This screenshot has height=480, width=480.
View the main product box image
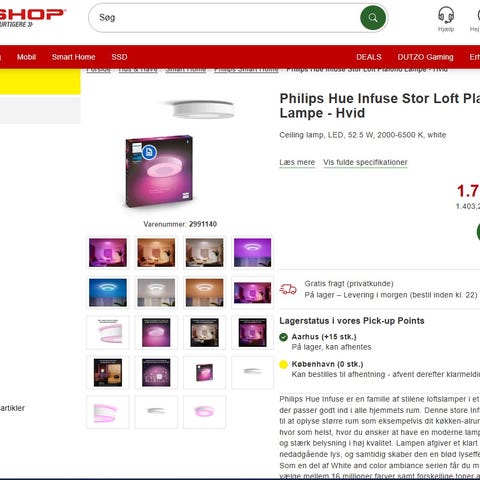pyautogui.click(x=159, y=171)
